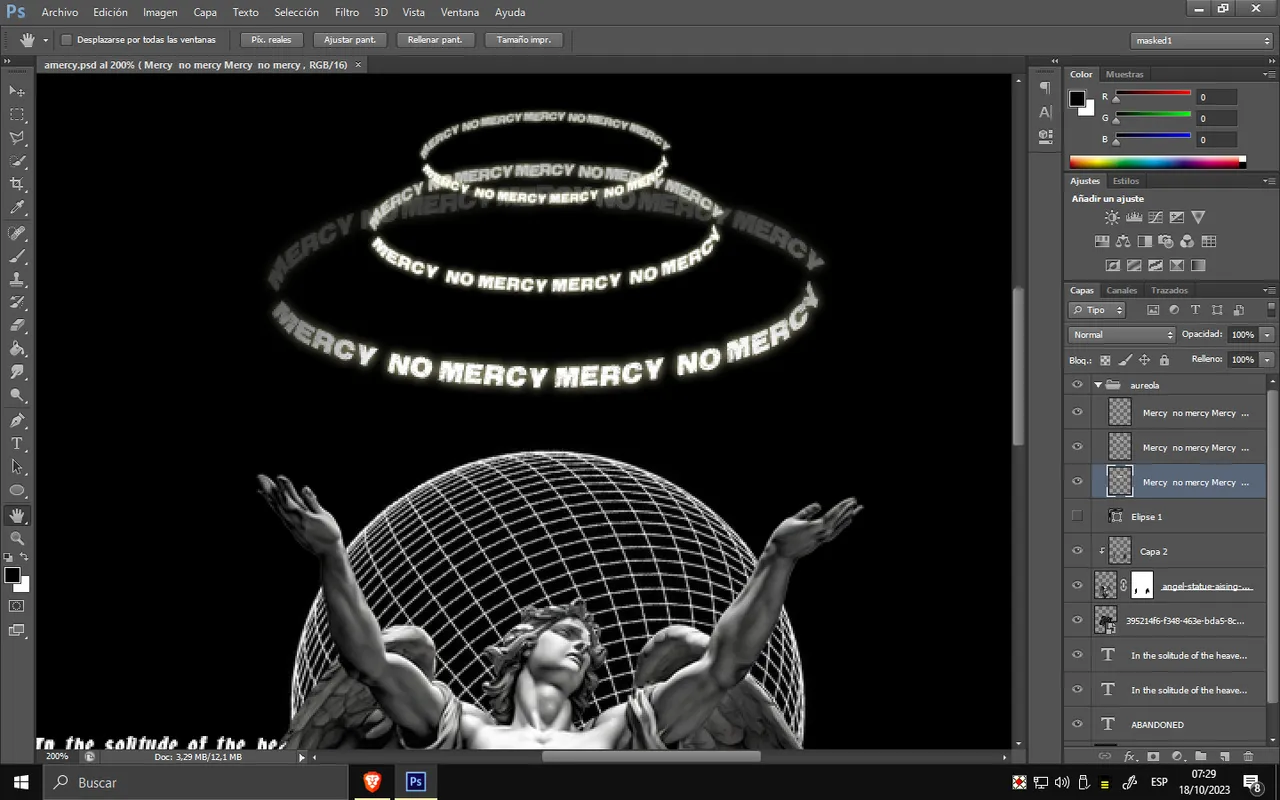Screen dimensions: 1280x800
Task: Click the toolbar foreground color swatch
Action: pos(12,575)
